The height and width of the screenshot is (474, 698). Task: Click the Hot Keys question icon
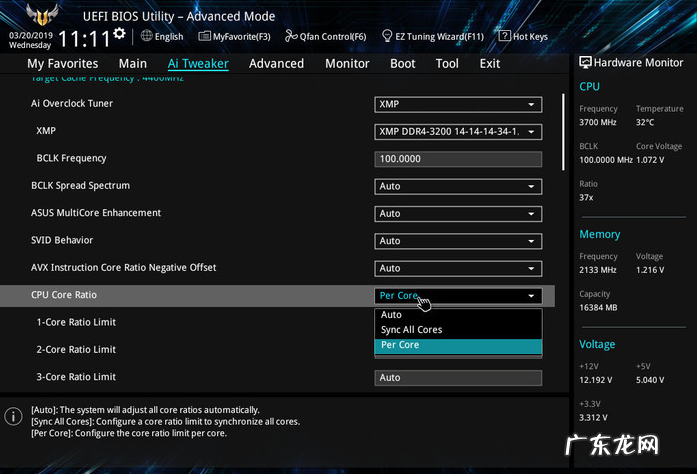[506, 37]
